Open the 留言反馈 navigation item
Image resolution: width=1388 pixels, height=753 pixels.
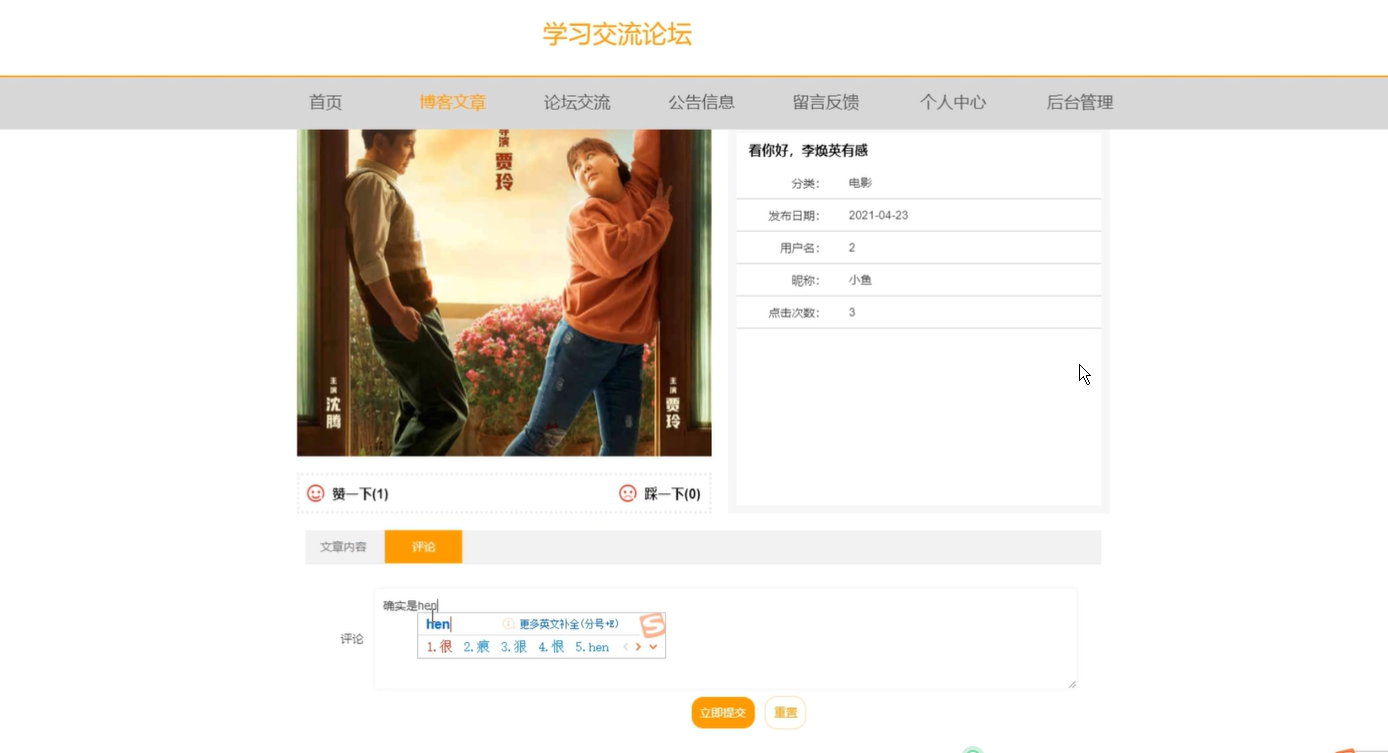[826, 102]
